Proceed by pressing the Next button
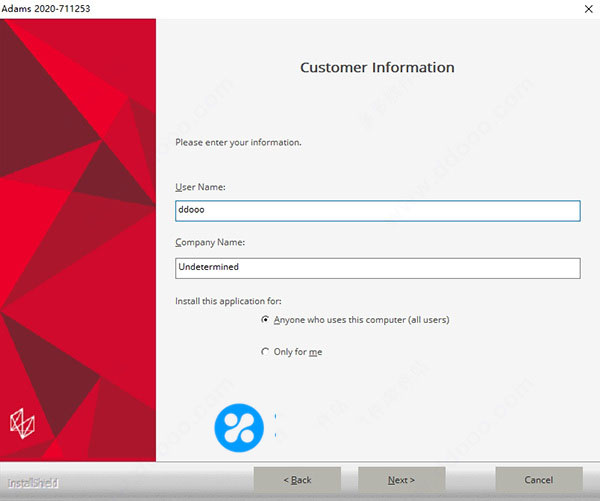 click(401, 480)
